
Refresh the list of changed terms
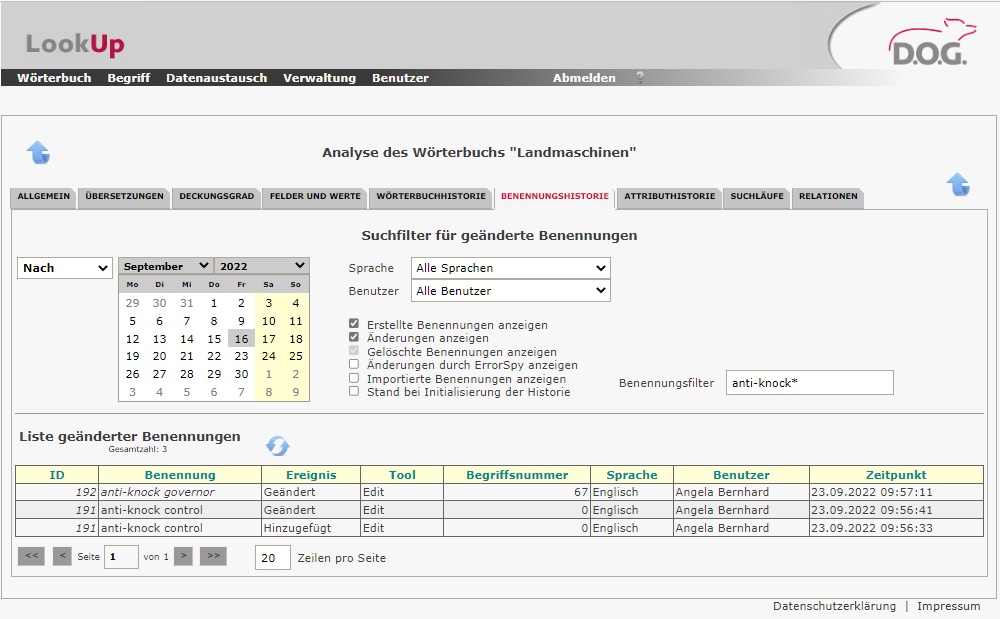pyautogui.click(x=277, y=446)
